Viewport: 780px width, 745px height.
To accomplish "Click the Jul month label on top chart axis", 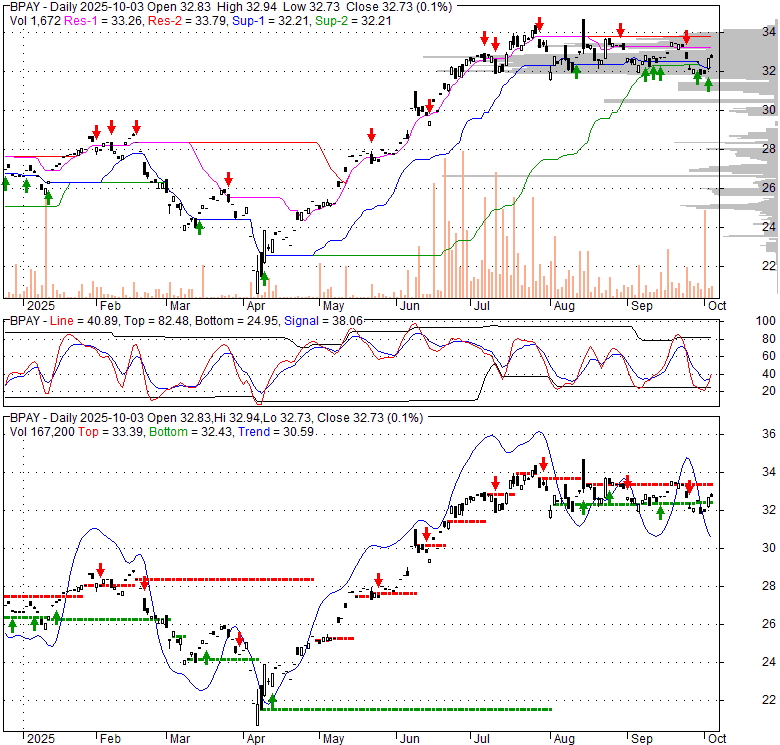I will (482, 305).
